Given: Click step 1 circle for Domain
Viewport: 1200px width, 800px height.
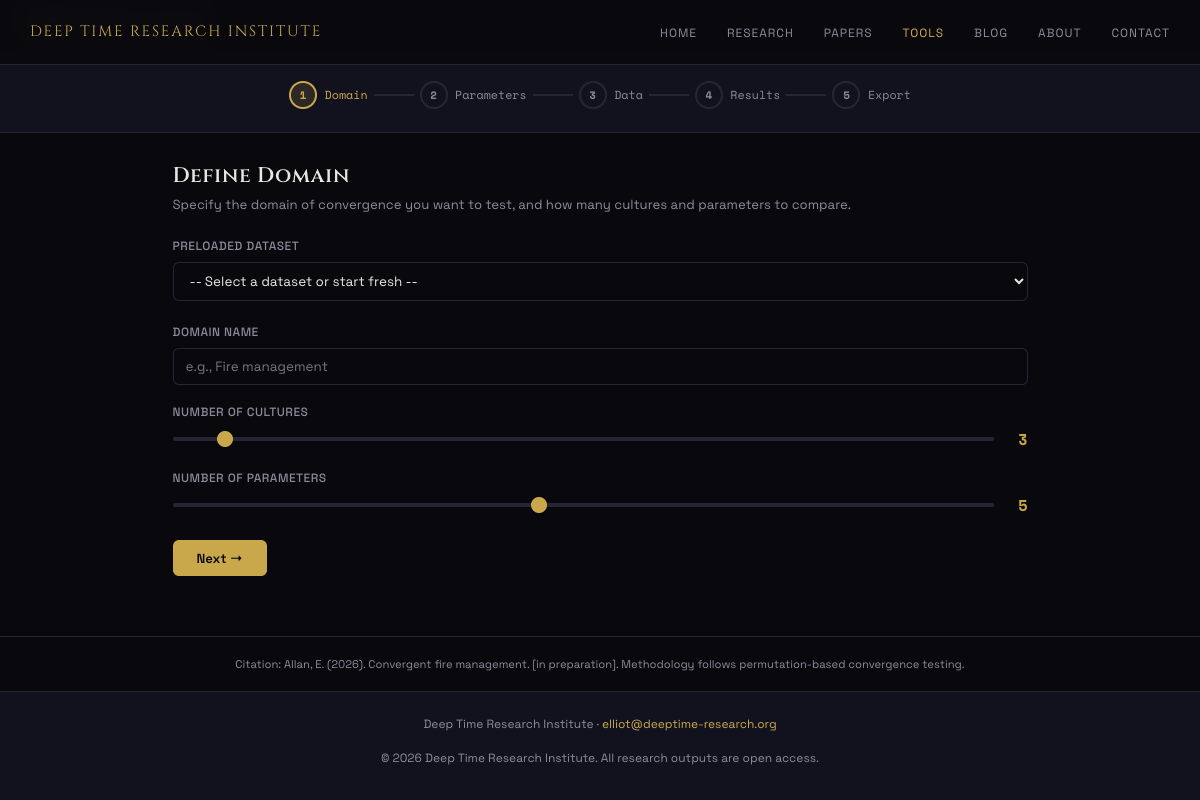Looking at the screenshot, I should (x=303, y=95).
